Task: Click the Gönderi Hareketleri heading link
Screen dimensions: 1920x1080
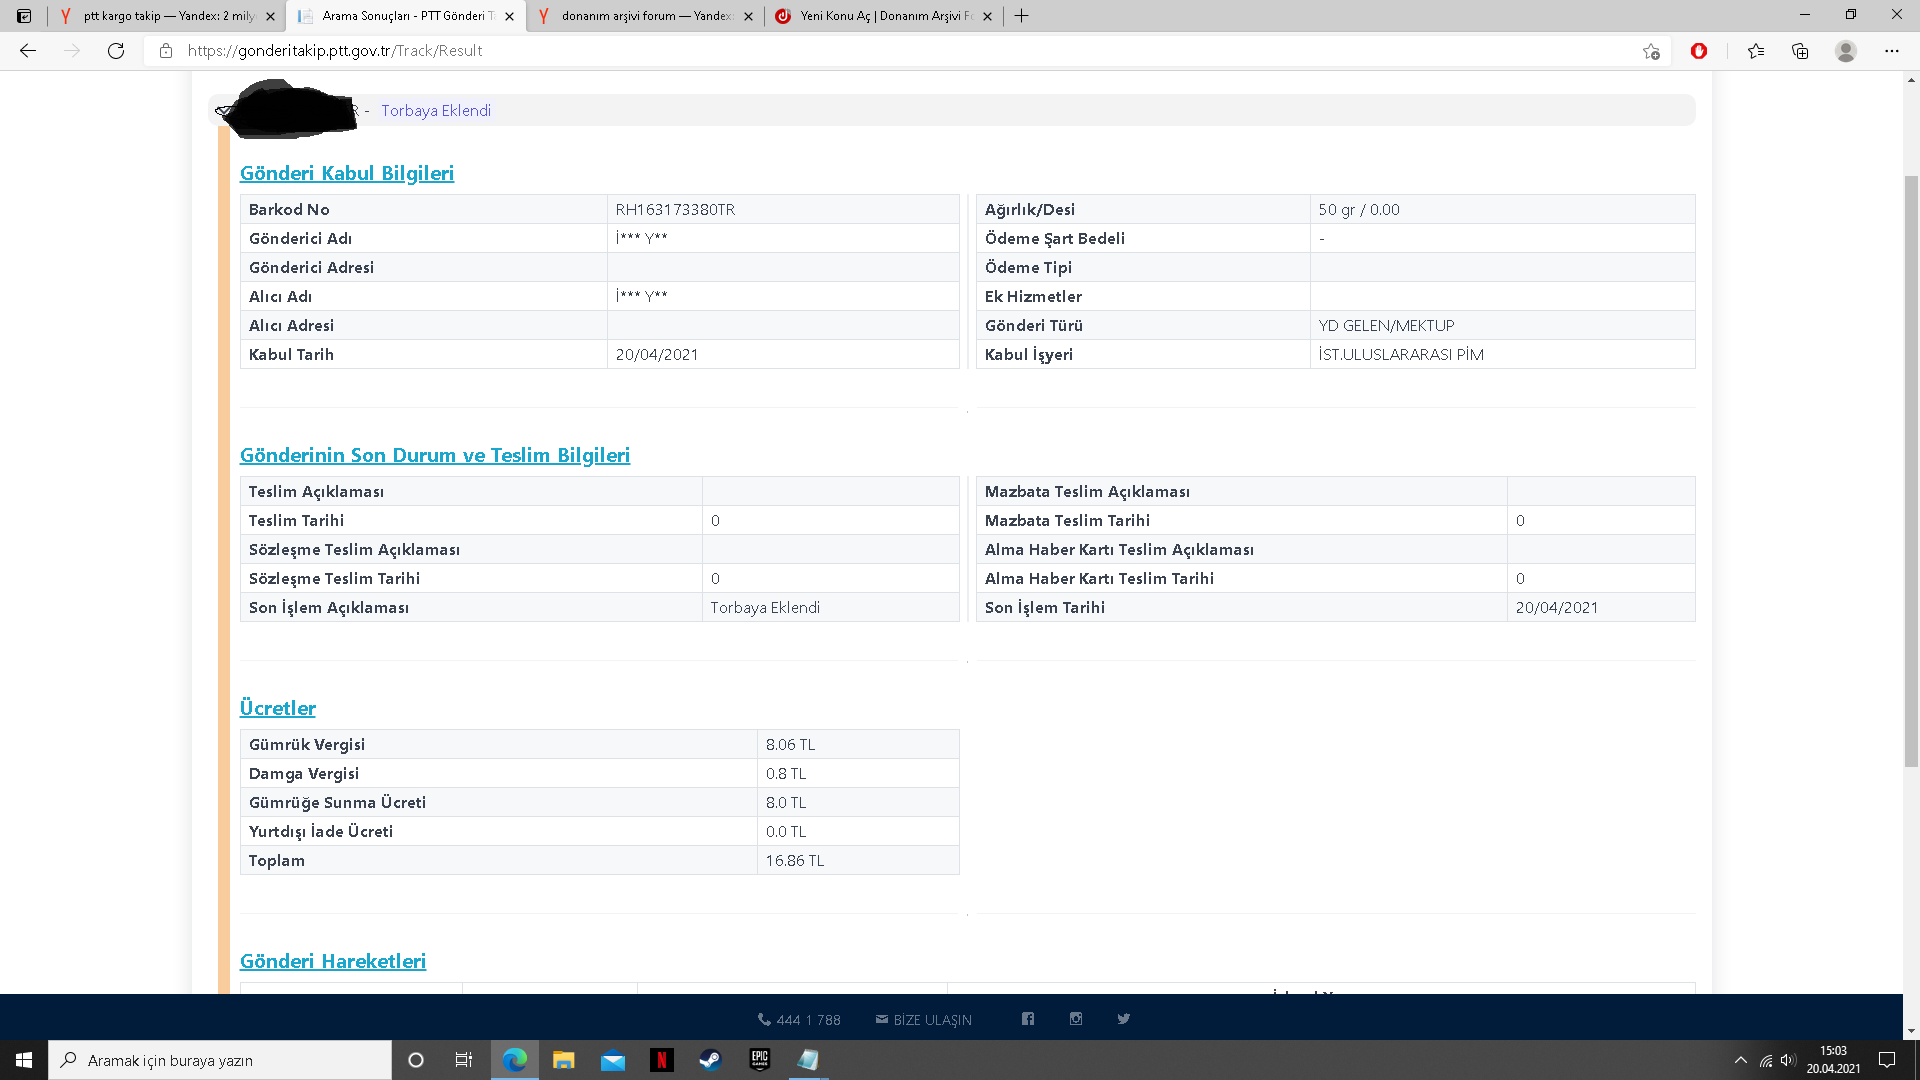Action: tap(333, 961)
